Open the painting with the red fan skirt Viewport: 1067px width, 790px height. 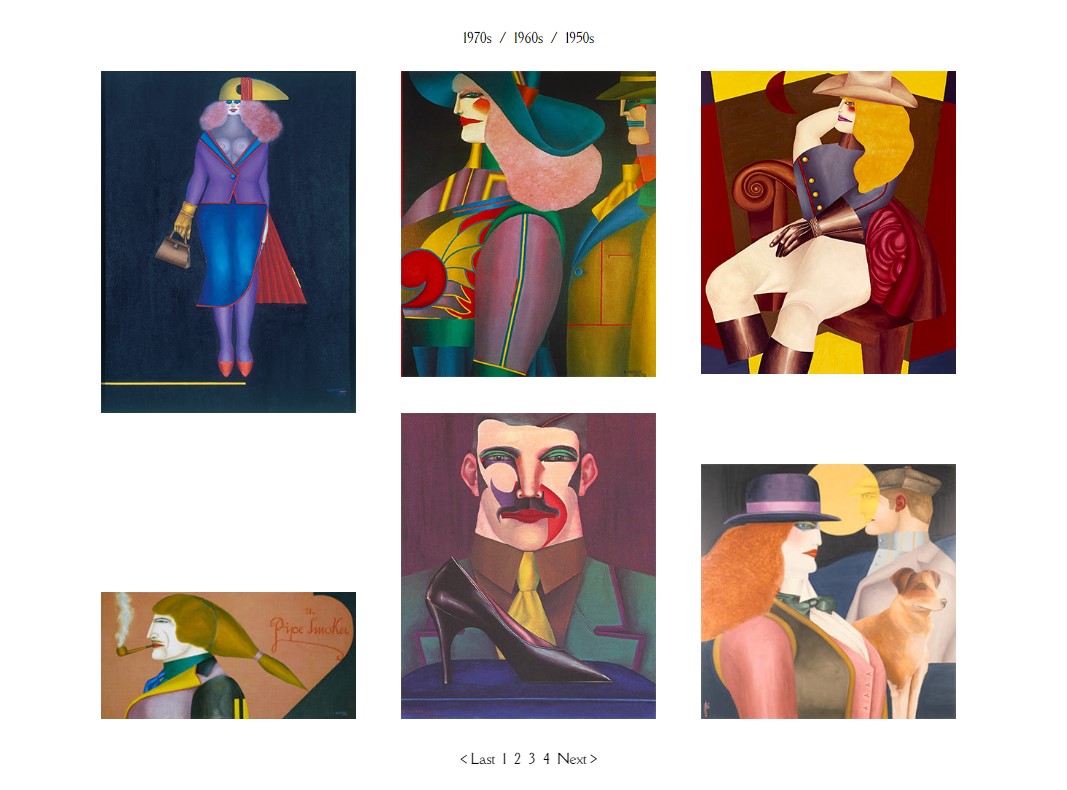coord(228,242)
